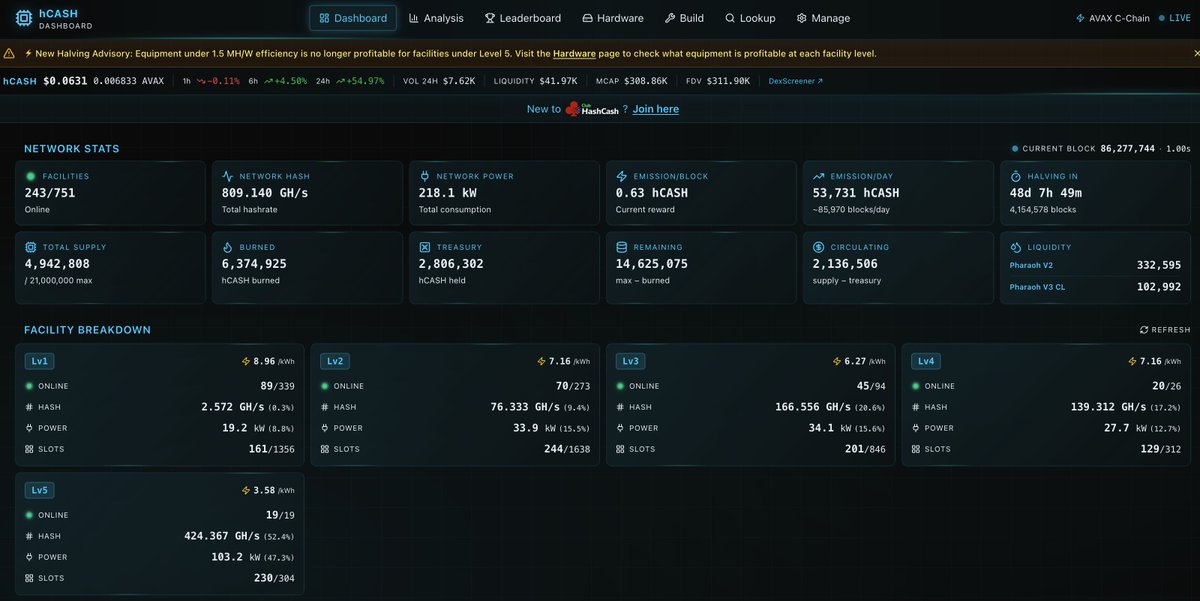Click the FDV $311.90K value
The width and height of the screenshot is (1200, 601).
point(727,81)
